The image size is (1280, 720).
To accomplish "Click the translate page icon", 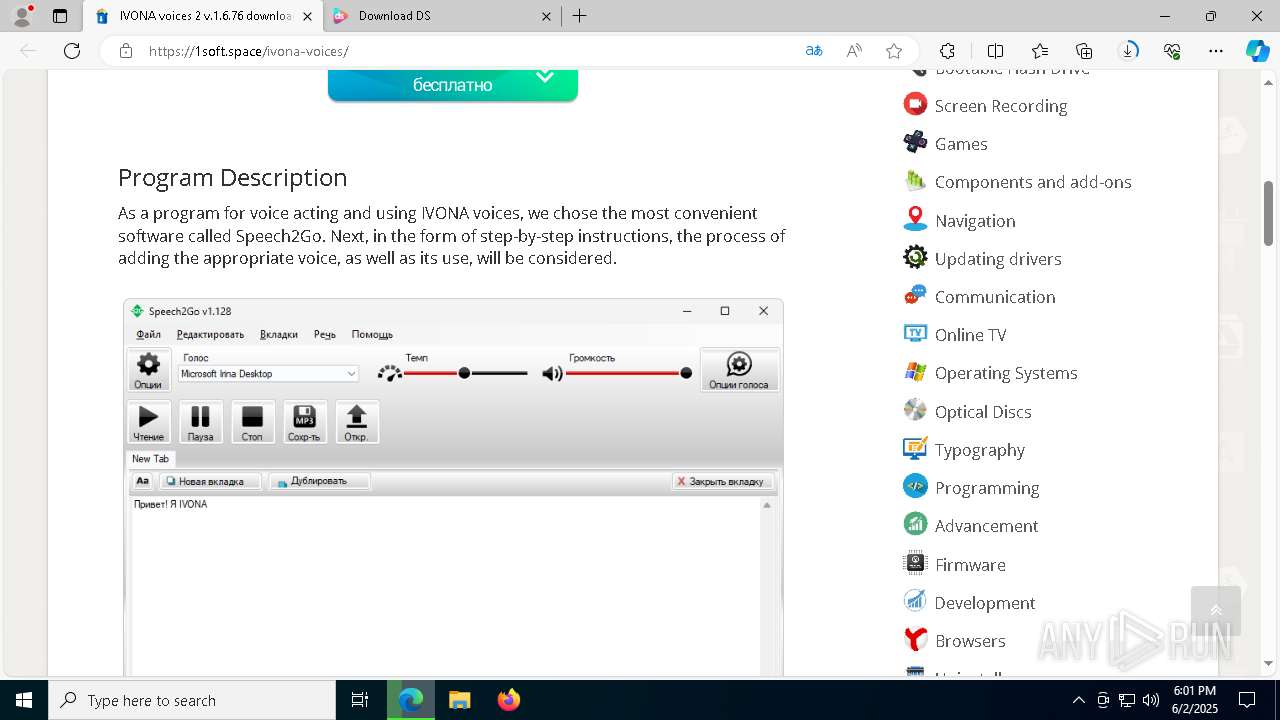I will pyautogui.click(x=814, y=51).
